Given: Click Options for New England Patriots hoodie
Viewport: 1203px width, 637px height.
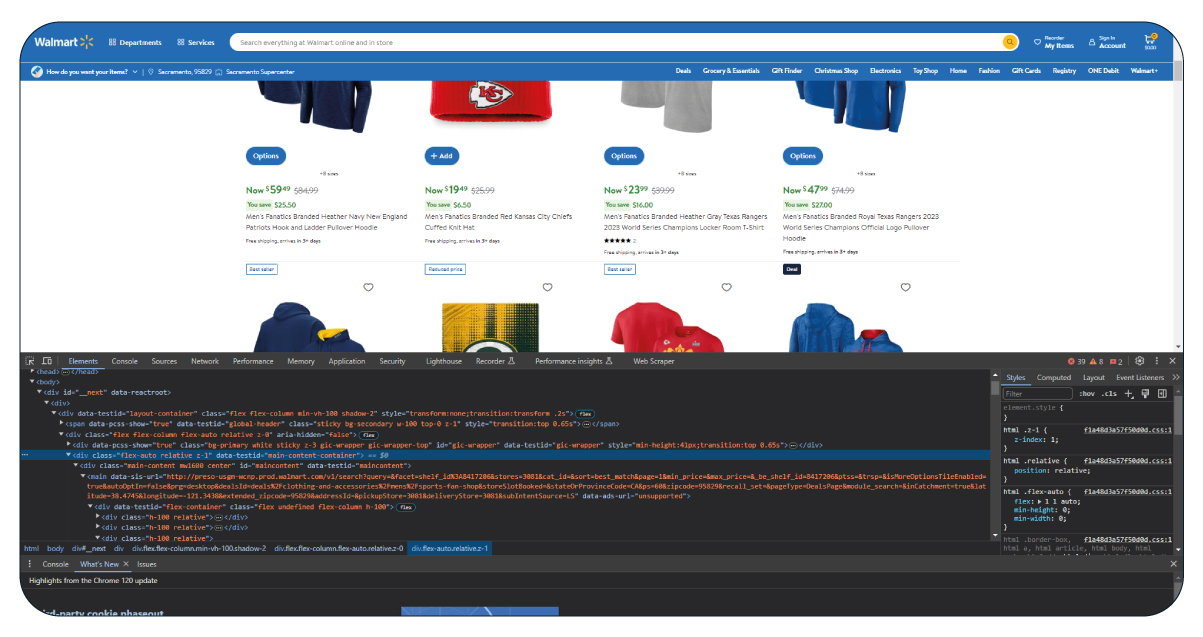Looking at the screenshot, I should [x=266, y=155].
